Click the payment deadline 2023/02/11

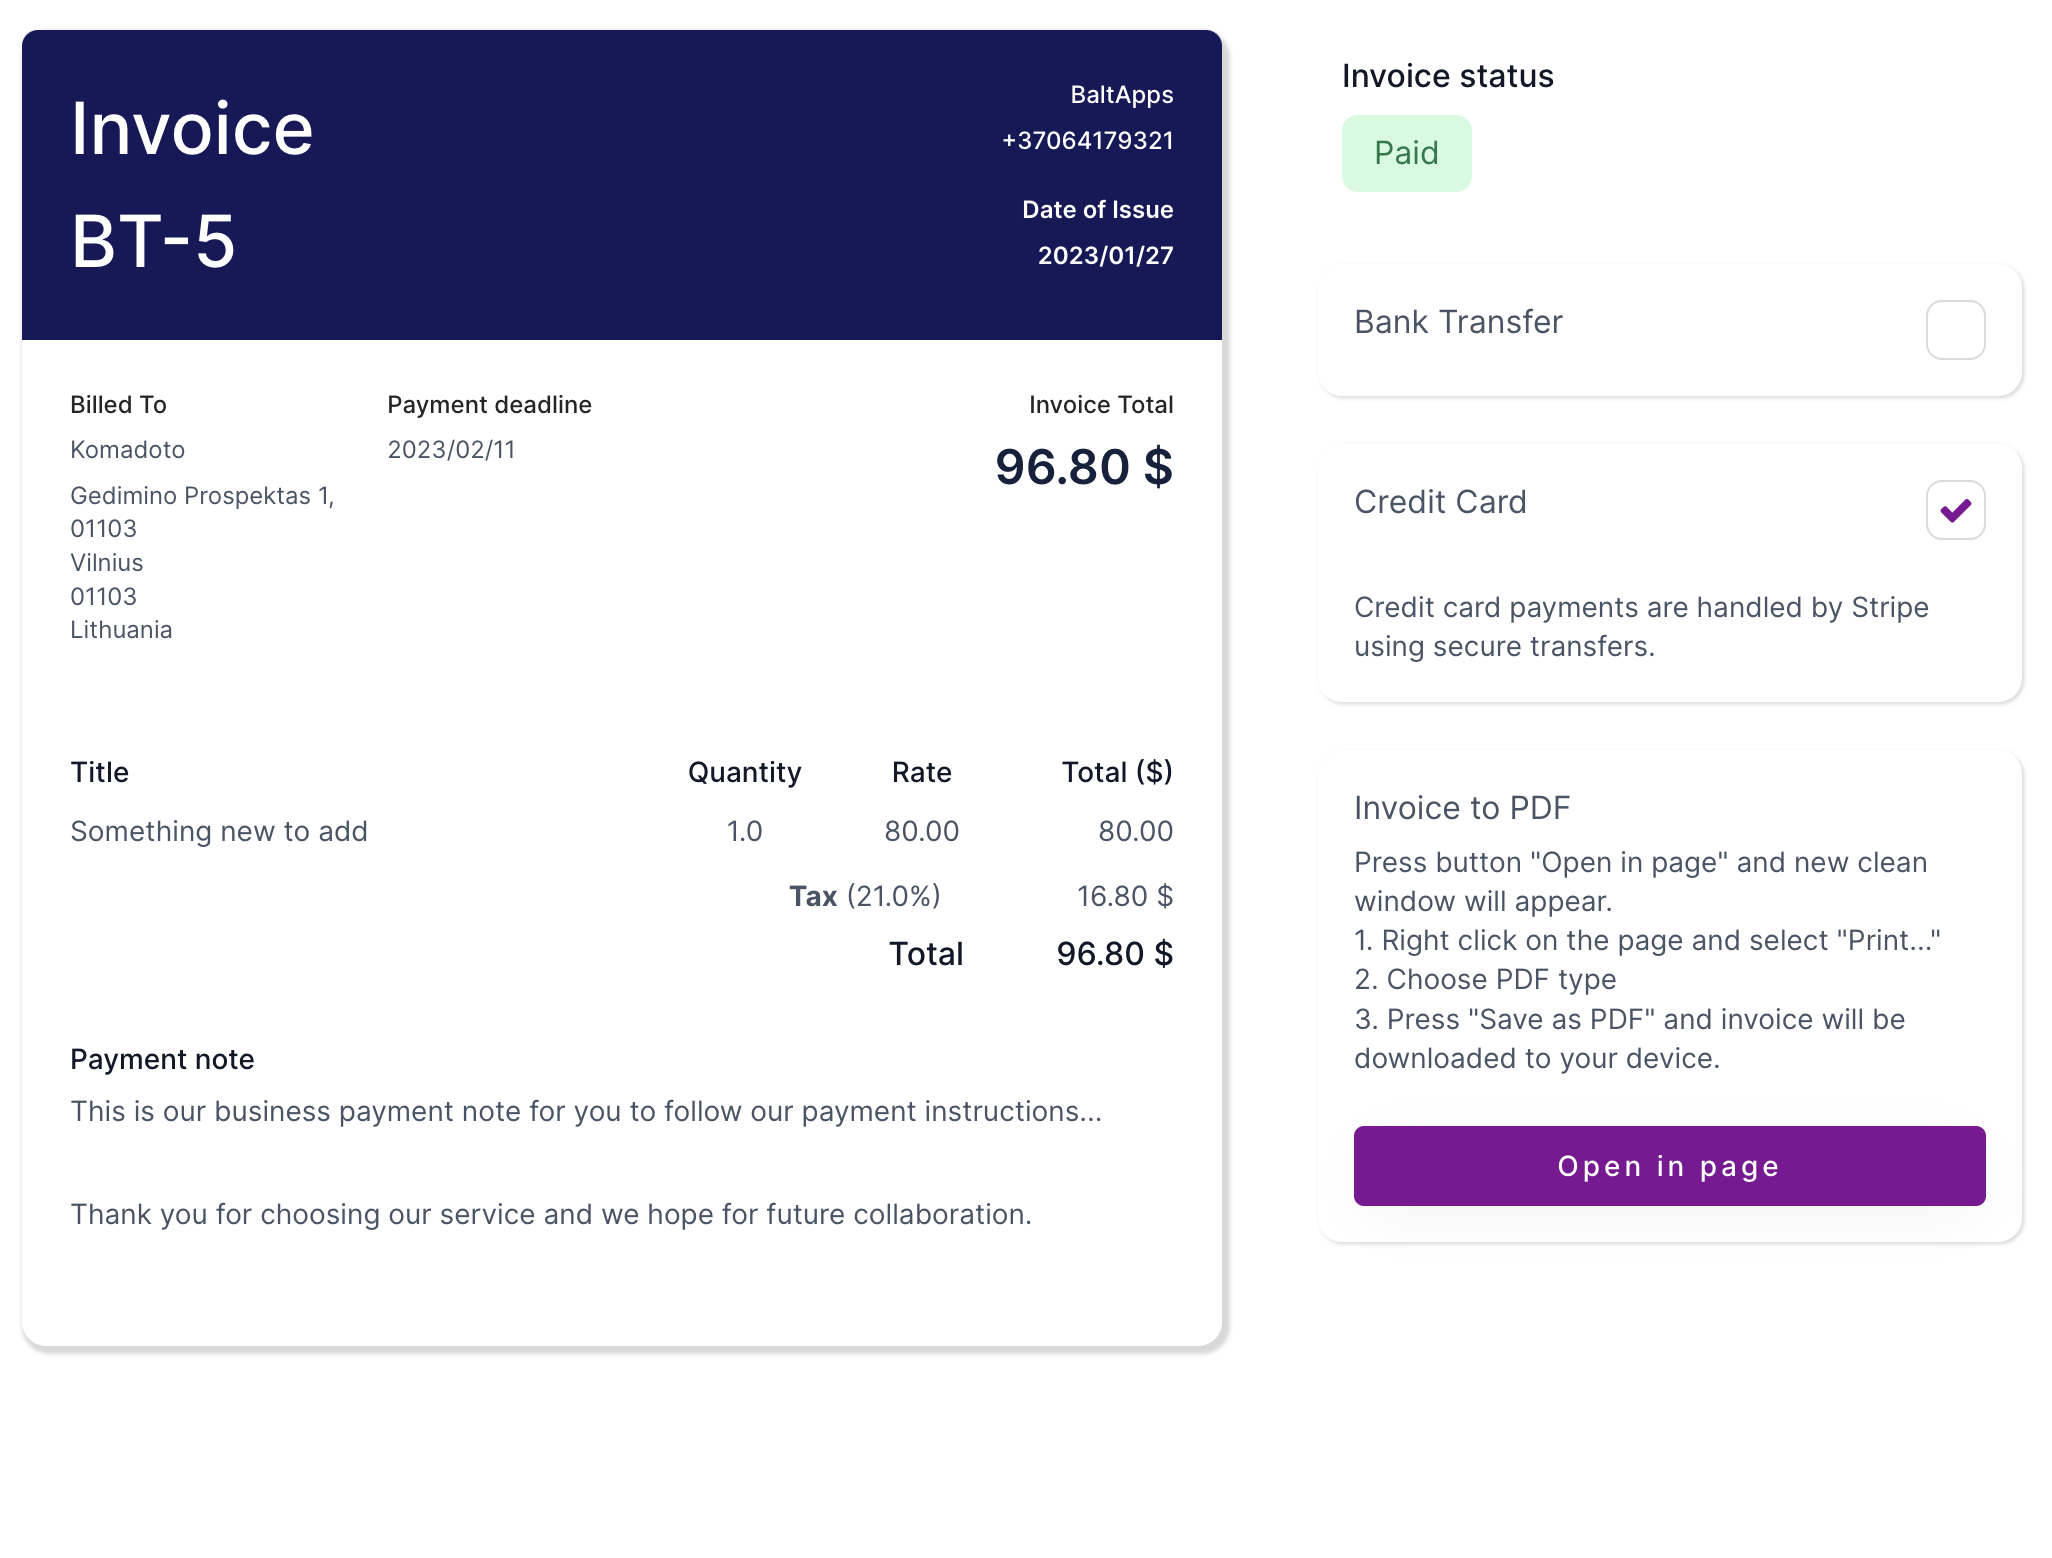coord(451,450)
